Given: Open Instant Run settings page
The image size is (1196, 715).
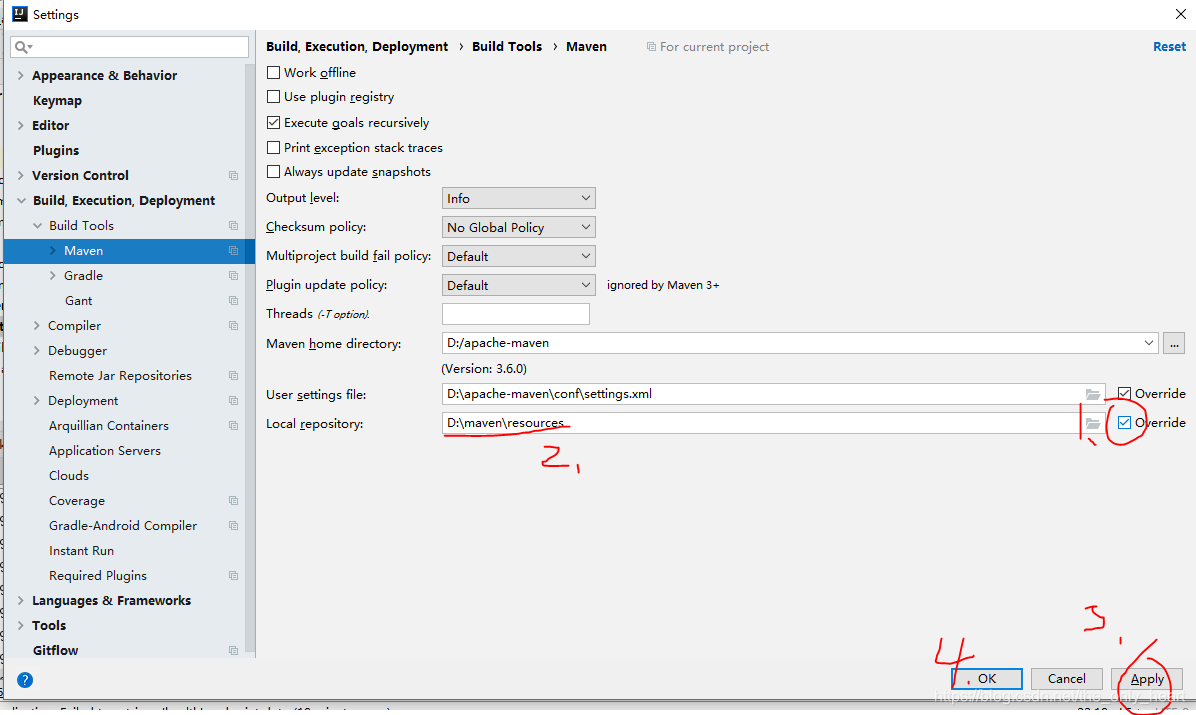Looking at the screenshot, I should 82,551.
